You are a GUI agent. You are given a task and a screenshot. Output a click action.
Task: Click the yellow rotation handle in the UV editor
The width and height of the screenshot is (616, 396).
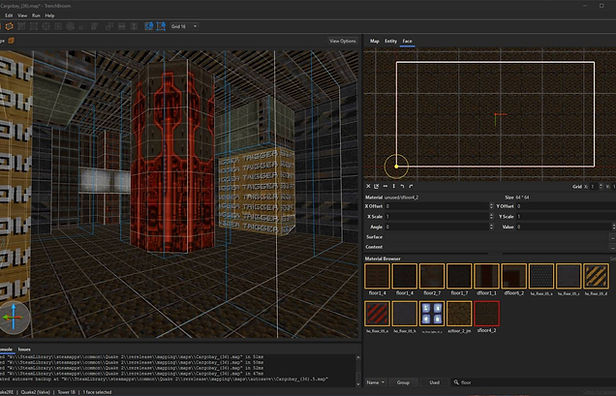click(x=396, y=167)
